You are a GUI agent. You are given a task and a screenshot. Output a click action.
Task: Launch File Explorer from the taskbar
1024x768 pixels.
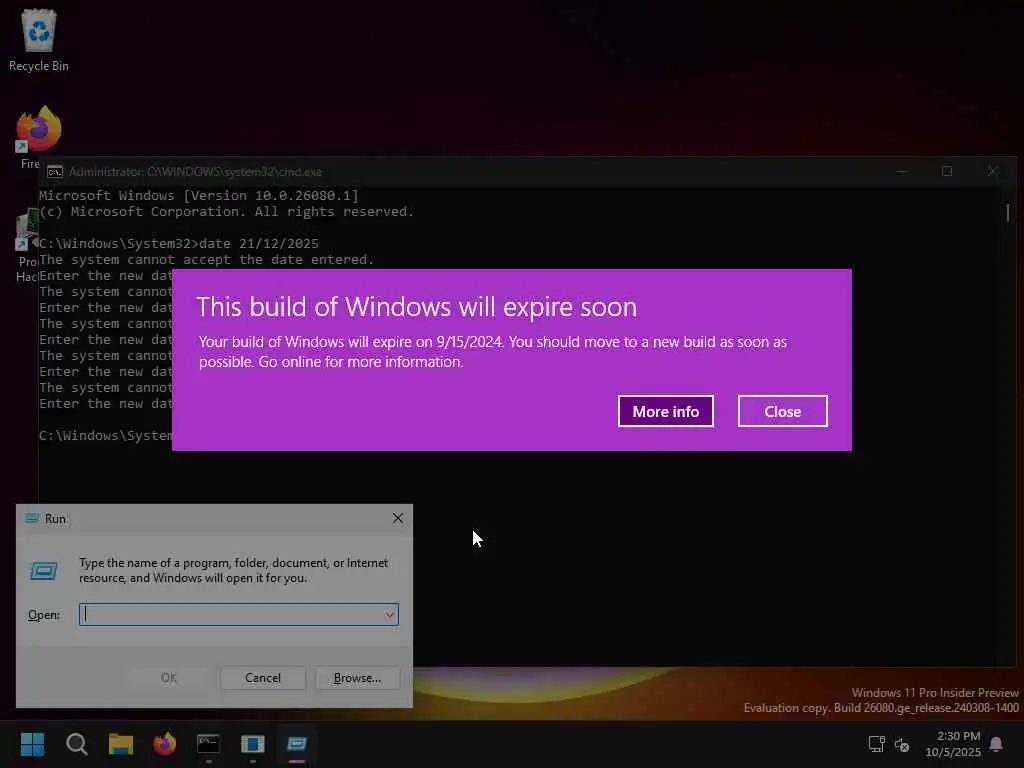[x=121, y=744]
